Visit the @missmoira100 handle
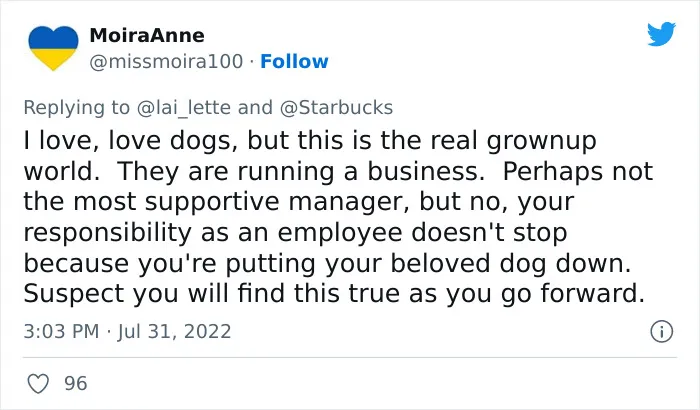 (x=167, y=62)
